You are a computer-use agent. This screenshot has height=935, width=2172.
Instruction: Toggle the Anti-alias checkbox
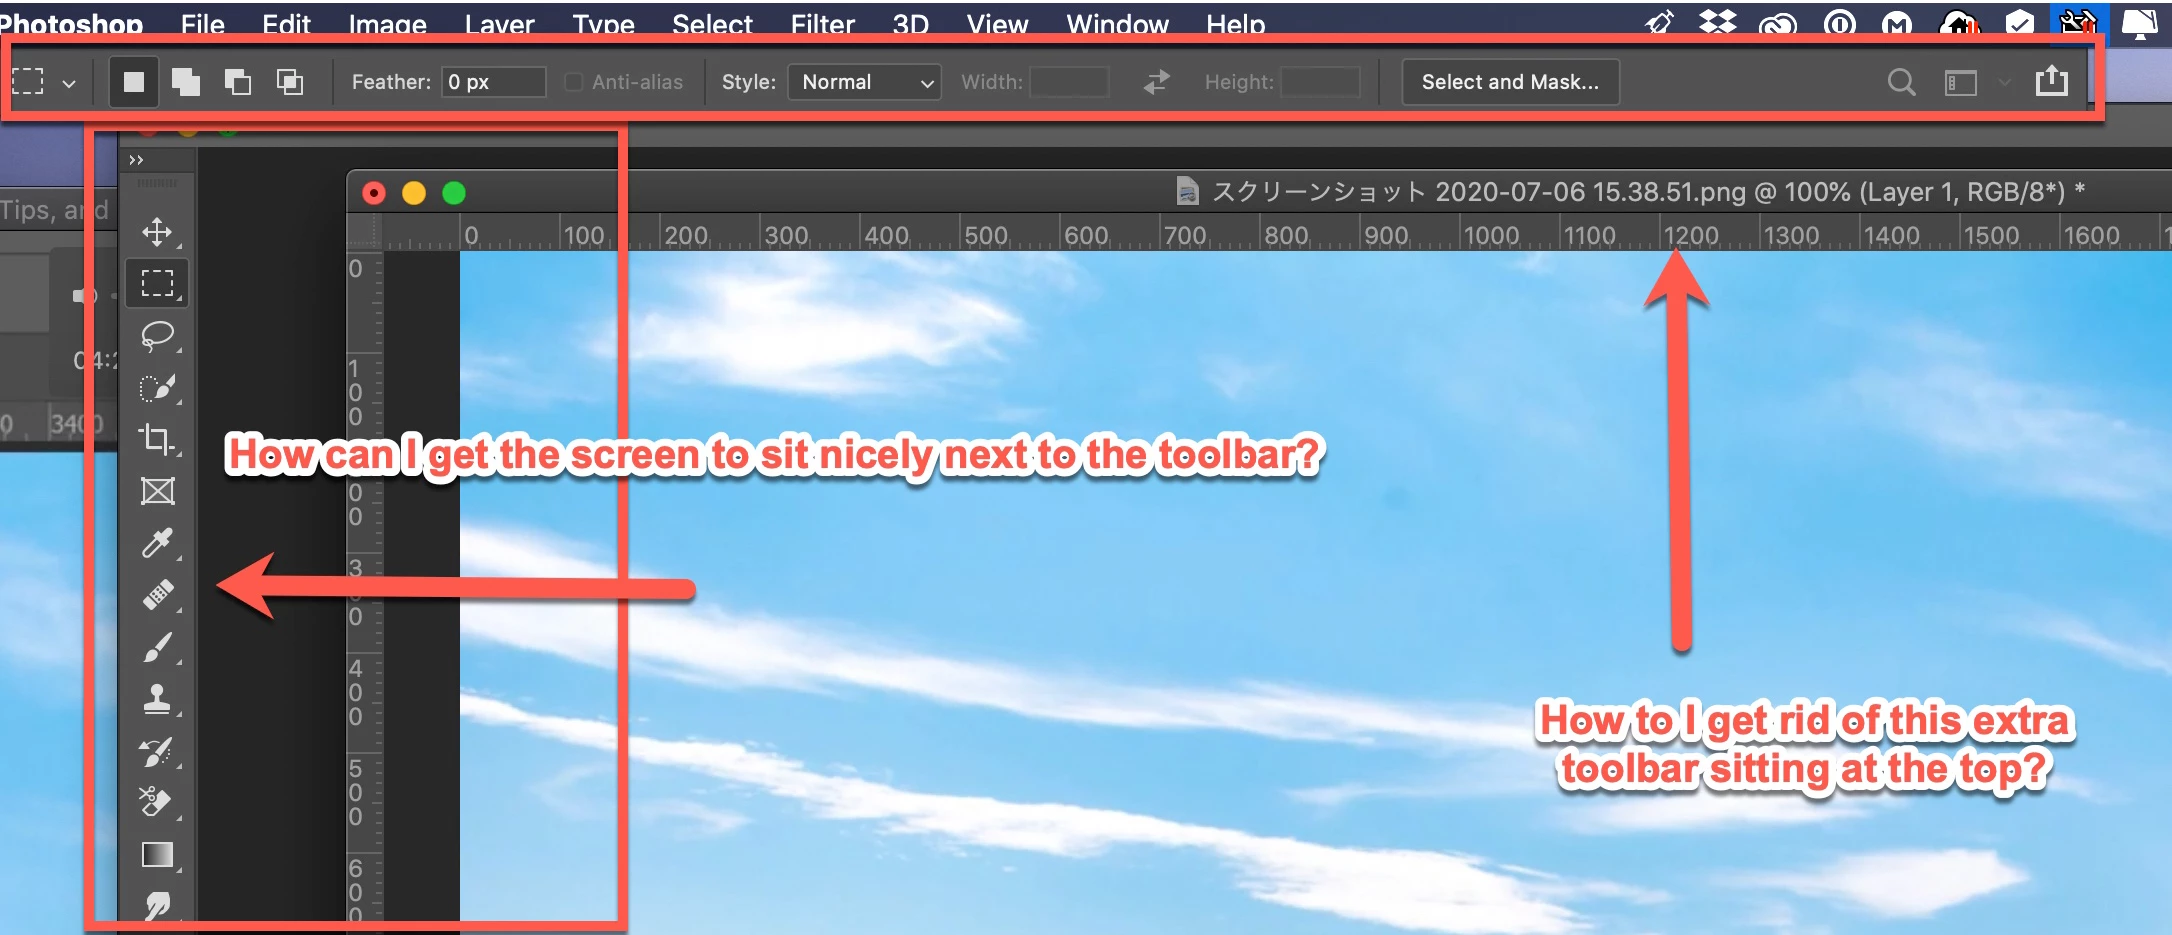pos(574,82)
